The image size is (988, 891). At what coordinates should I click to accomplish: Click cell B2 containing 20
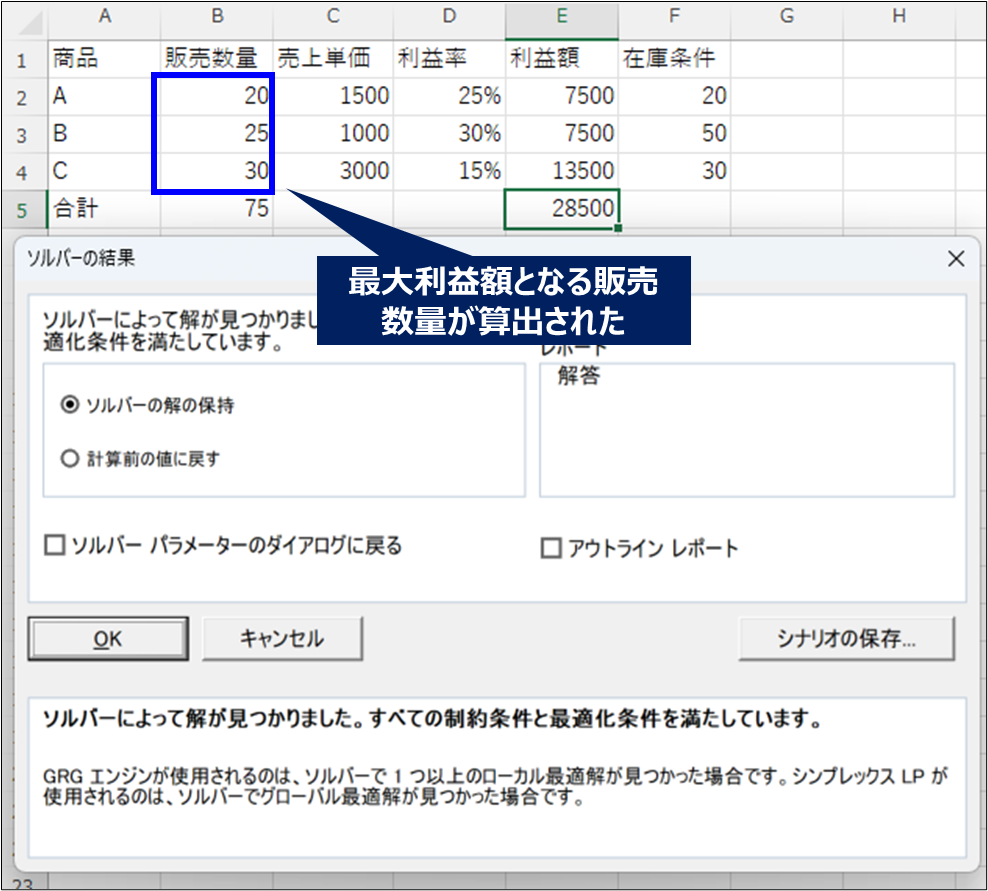(216, 96)
